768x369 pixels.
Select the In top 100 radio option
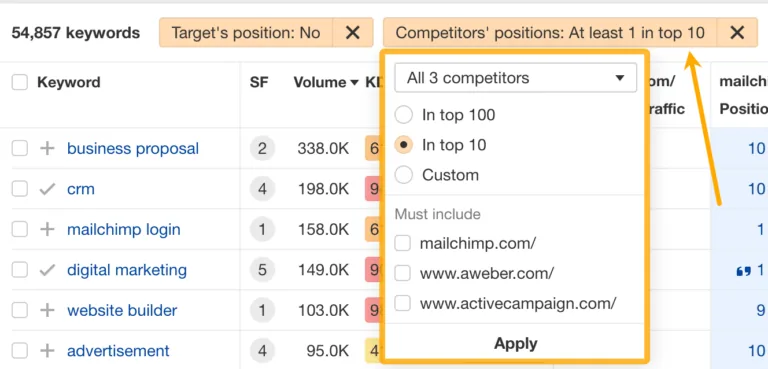pyautogui.click(x=404, y=115)
